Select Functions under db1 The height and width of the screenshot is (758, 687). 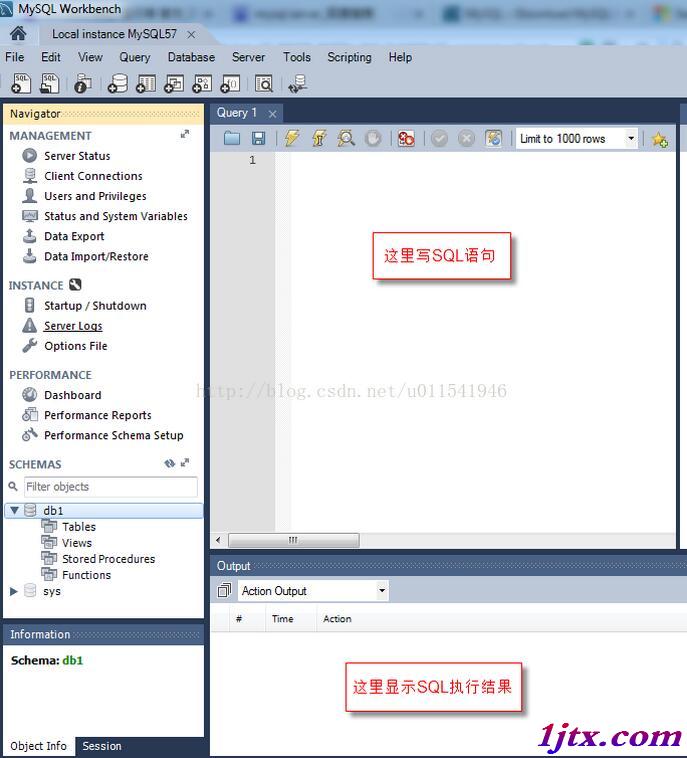pos(87,575)
